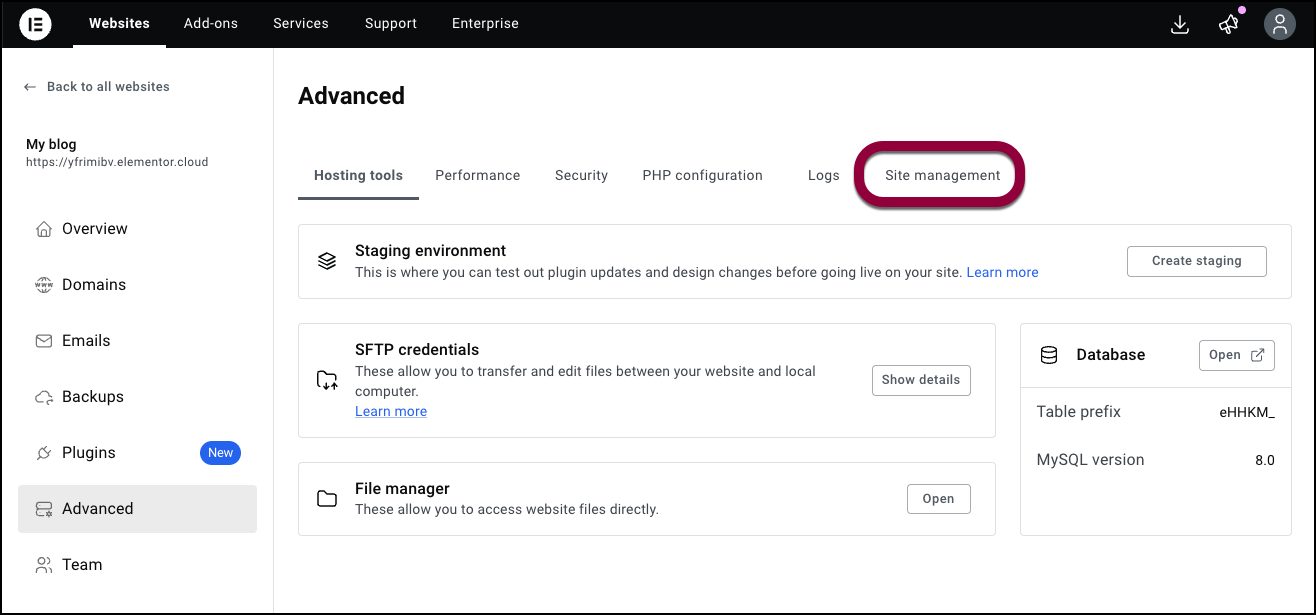Open the user account avatar
Viewport: 1316px width, 615px height.
coord(1279,24)
